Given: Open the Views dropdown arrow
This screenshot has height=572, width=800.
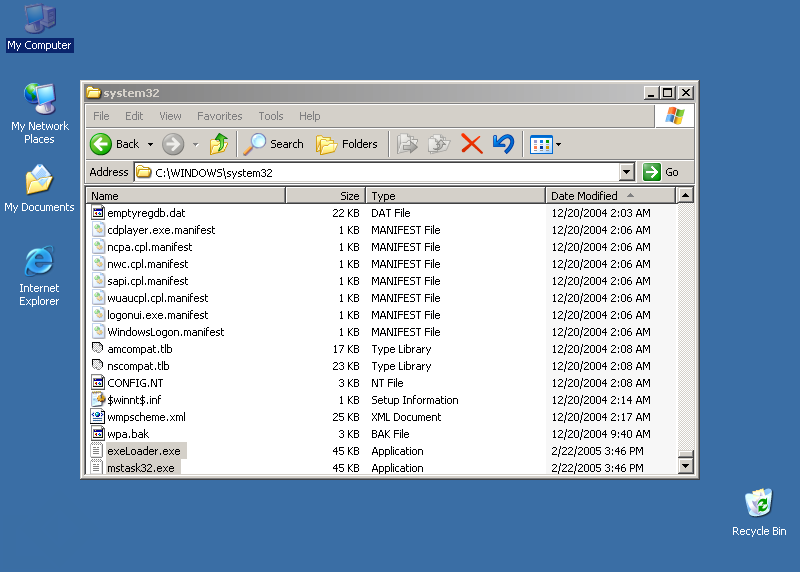Looking at the screenshot, I should (559, 145).
